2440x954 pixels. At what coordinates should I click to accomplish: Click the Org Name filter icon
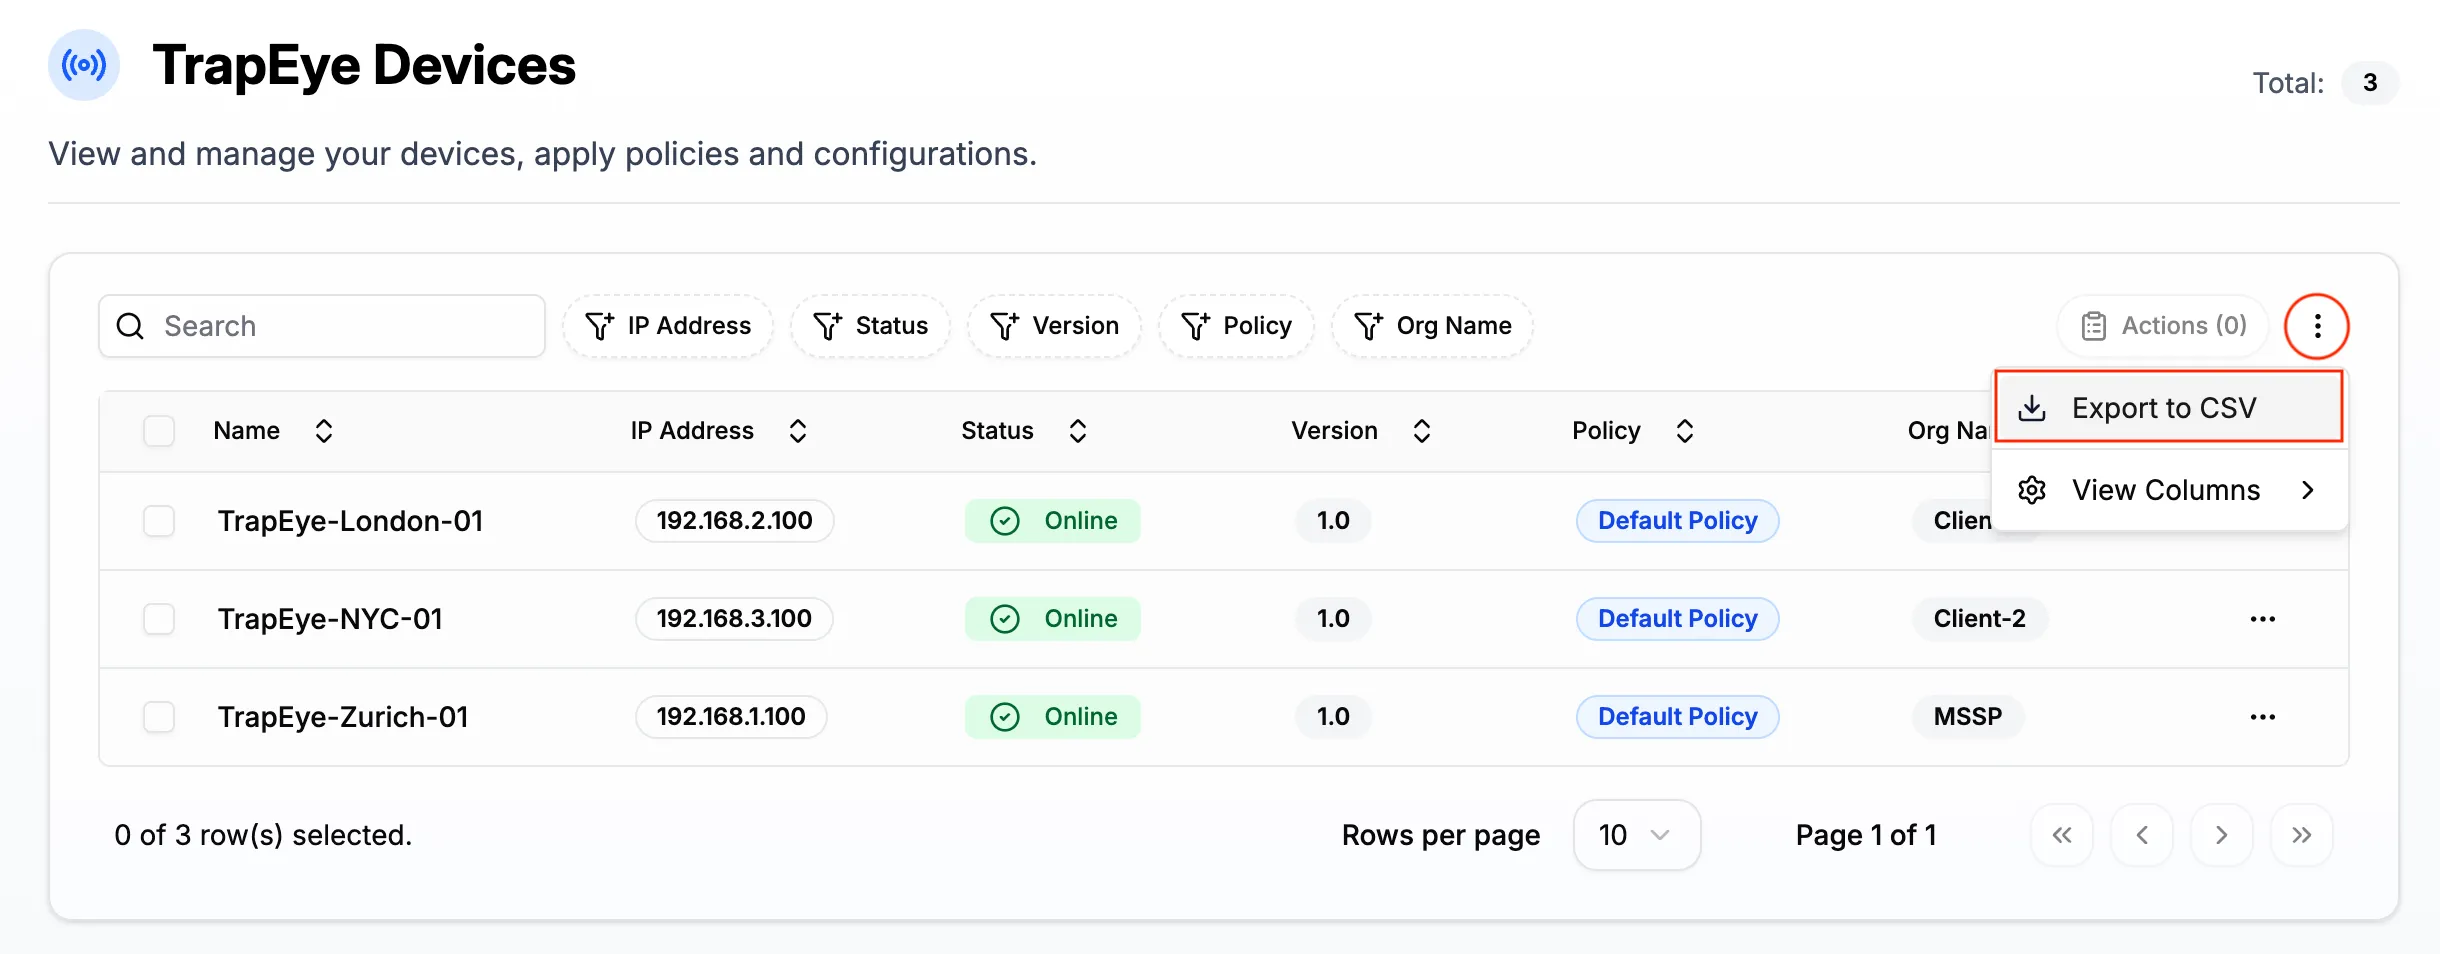click(x=1369, y=326)
